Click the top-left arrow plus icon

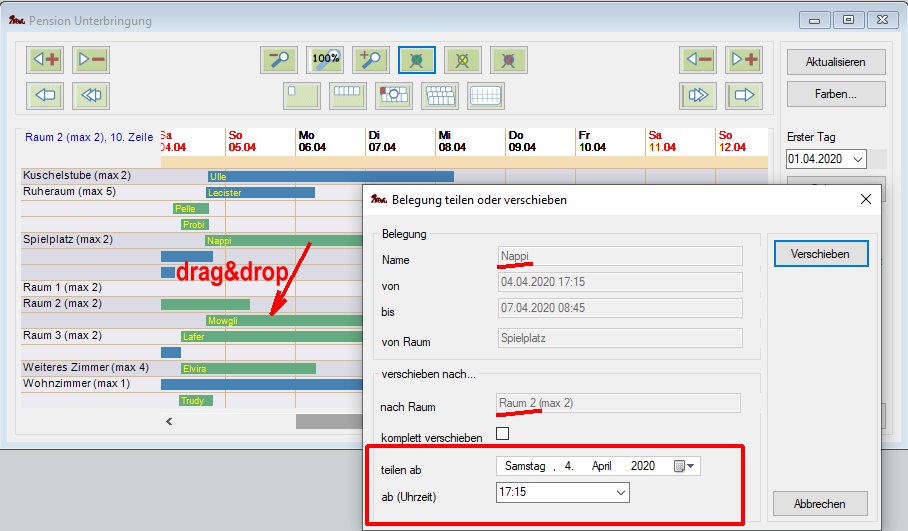click(45, 60)
